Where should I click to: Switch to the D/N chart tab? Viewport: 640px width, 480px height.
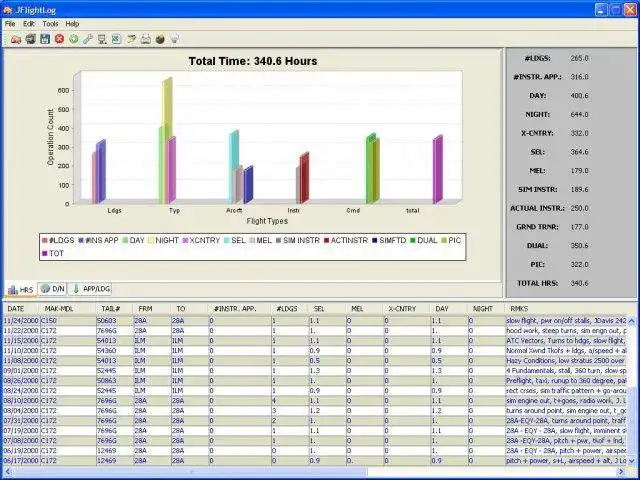pyautogui.click(x=53, y=289)
